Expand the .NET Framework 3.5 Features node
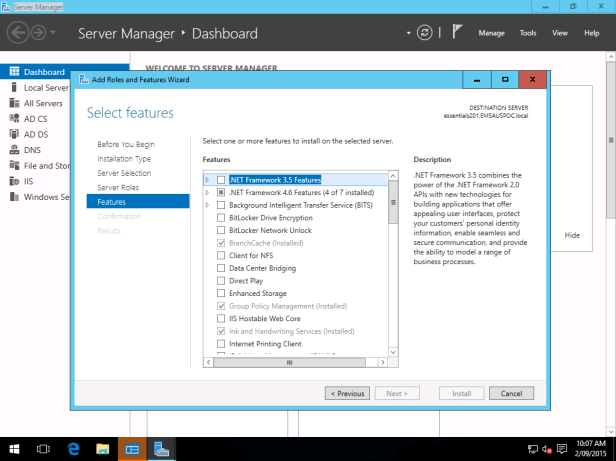Screen dimensions: 616x461 point(207,179)
